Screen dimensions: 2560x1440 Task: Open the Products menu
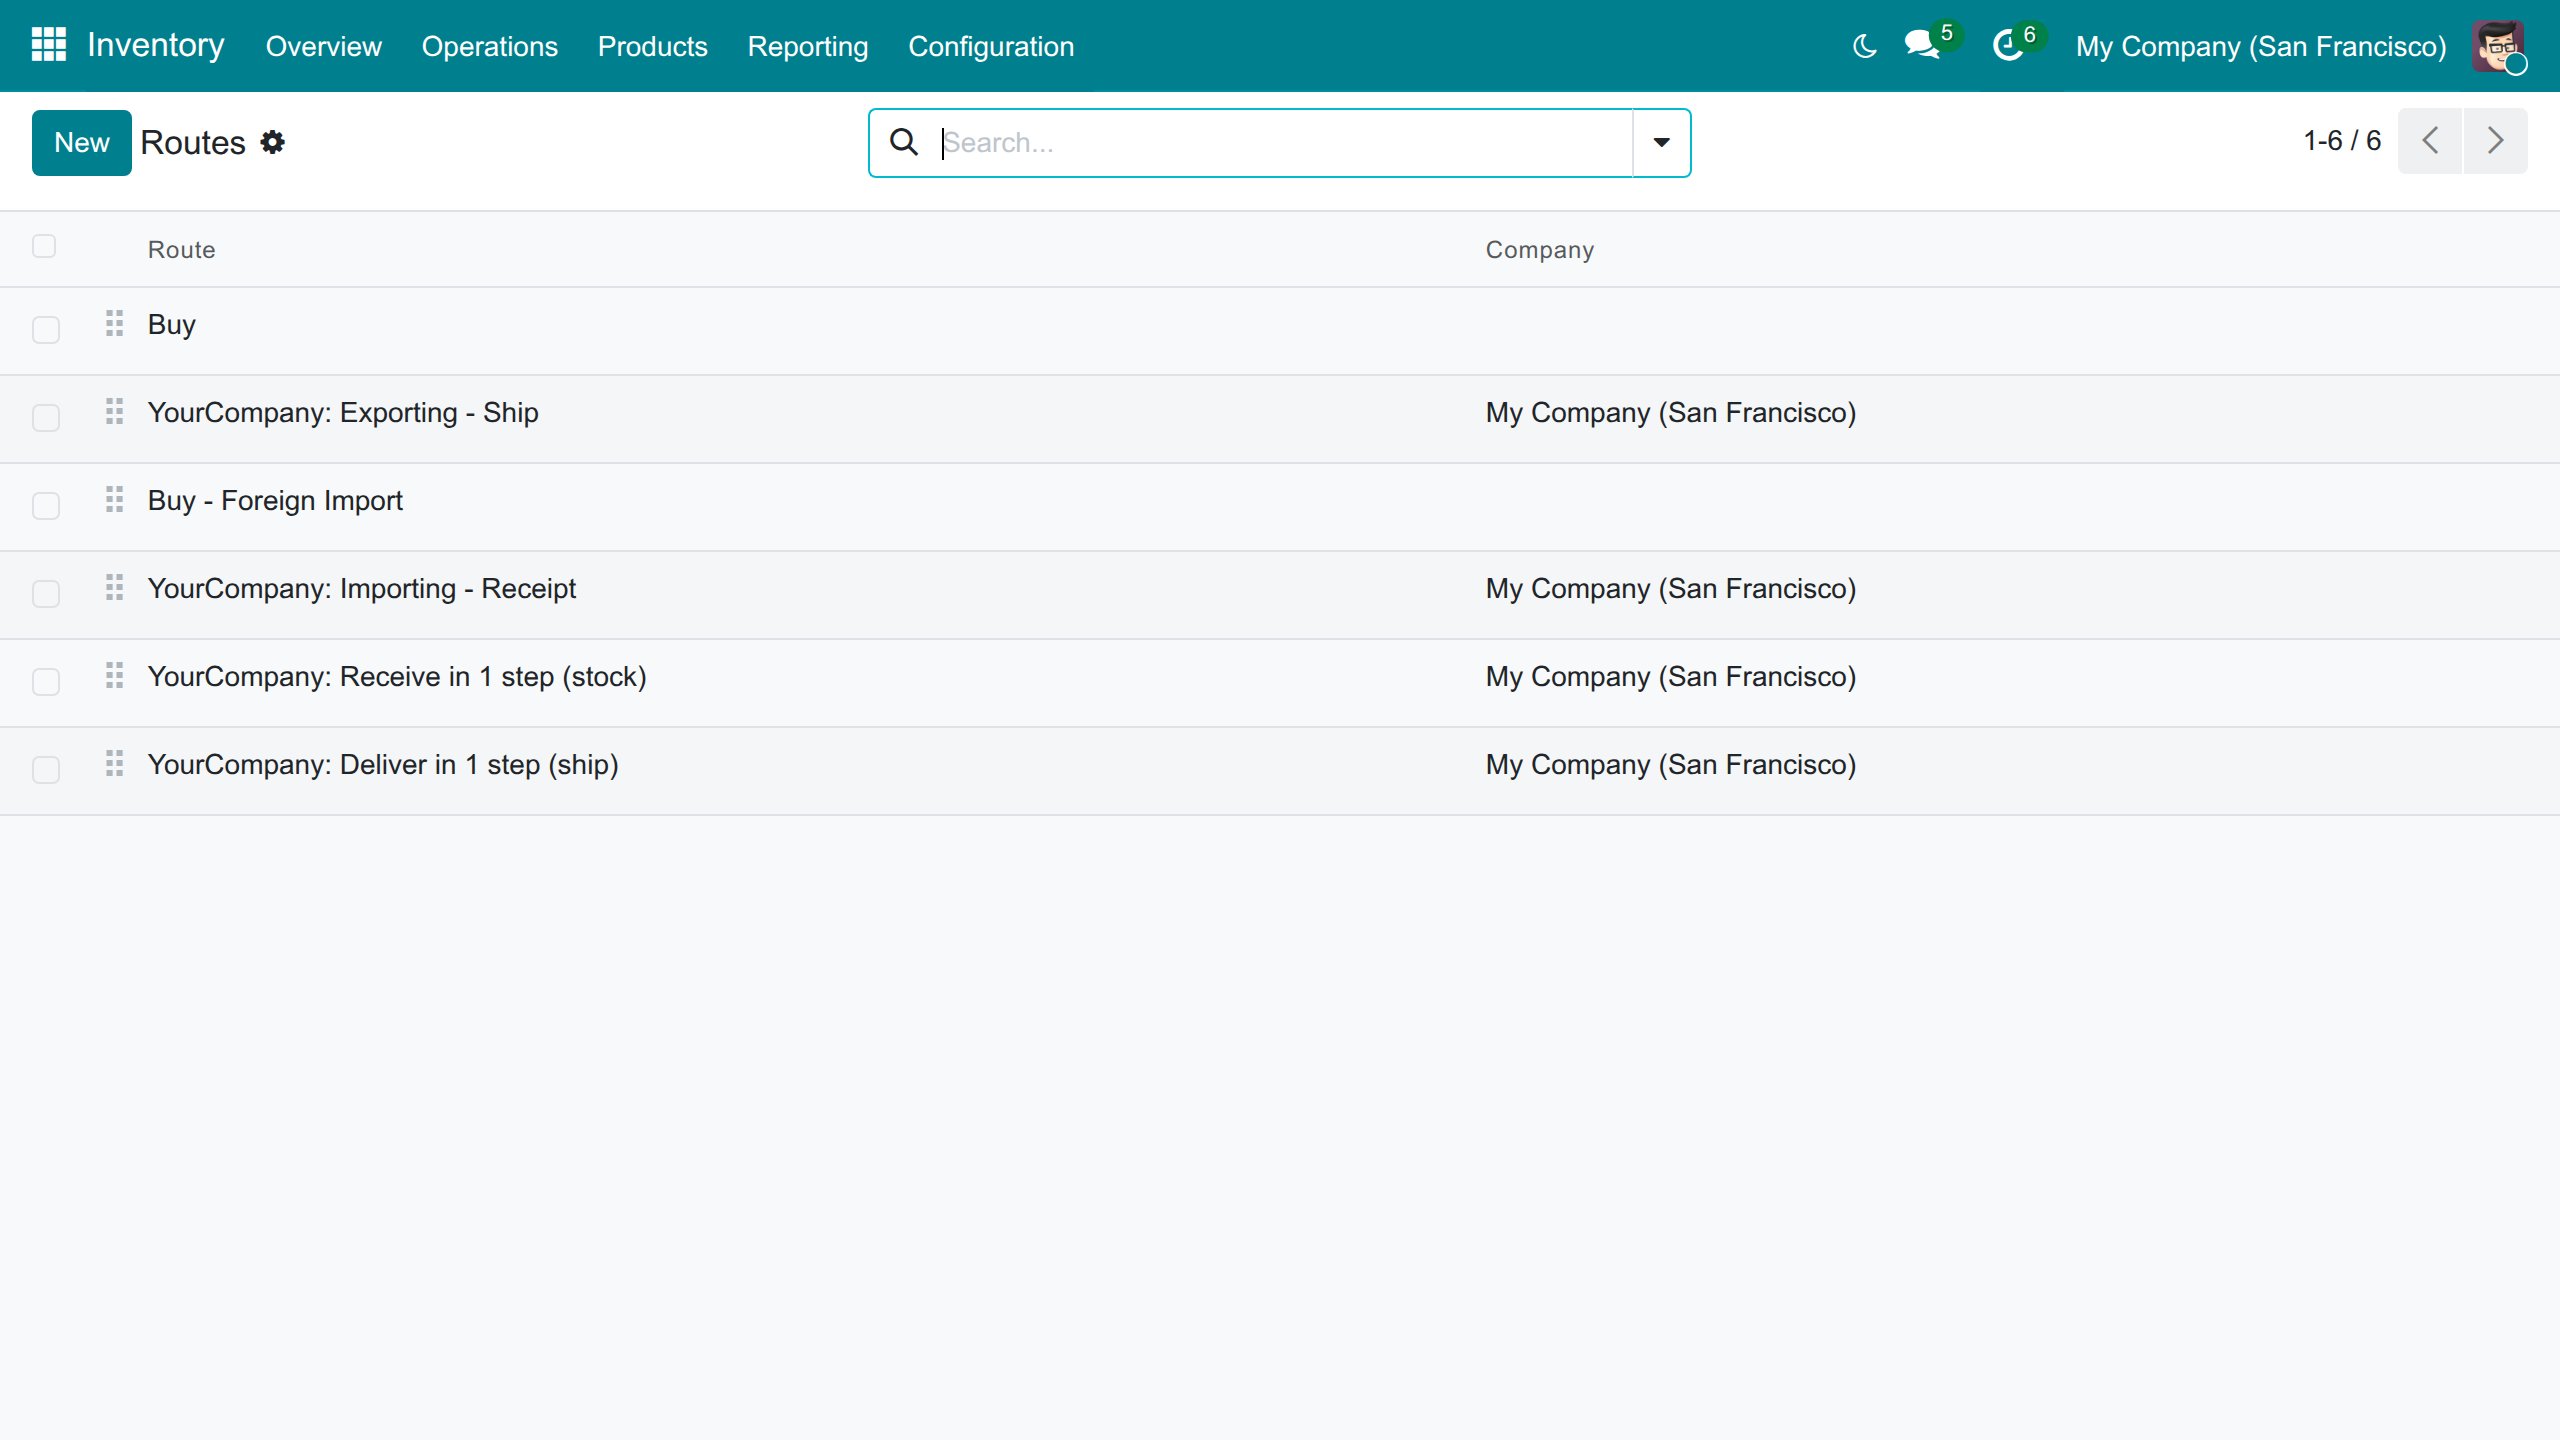(652, 46)
